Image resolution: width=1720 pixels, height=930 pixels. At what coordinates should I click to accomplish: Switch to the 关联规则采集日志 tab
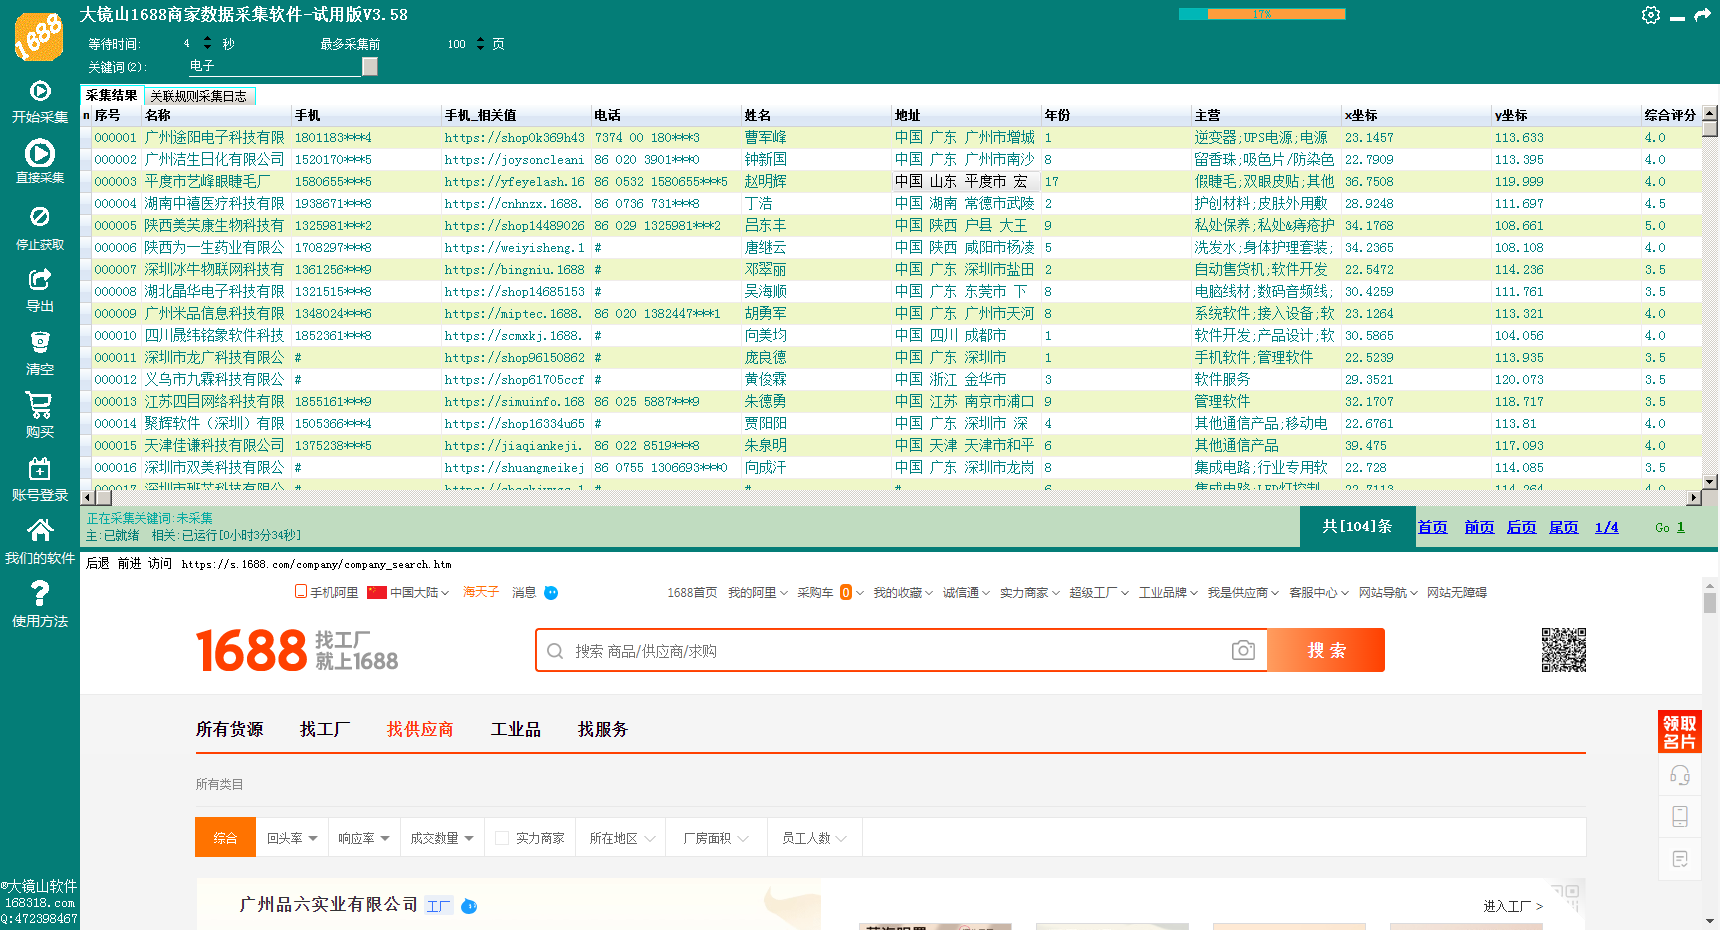tap(199, 96)
